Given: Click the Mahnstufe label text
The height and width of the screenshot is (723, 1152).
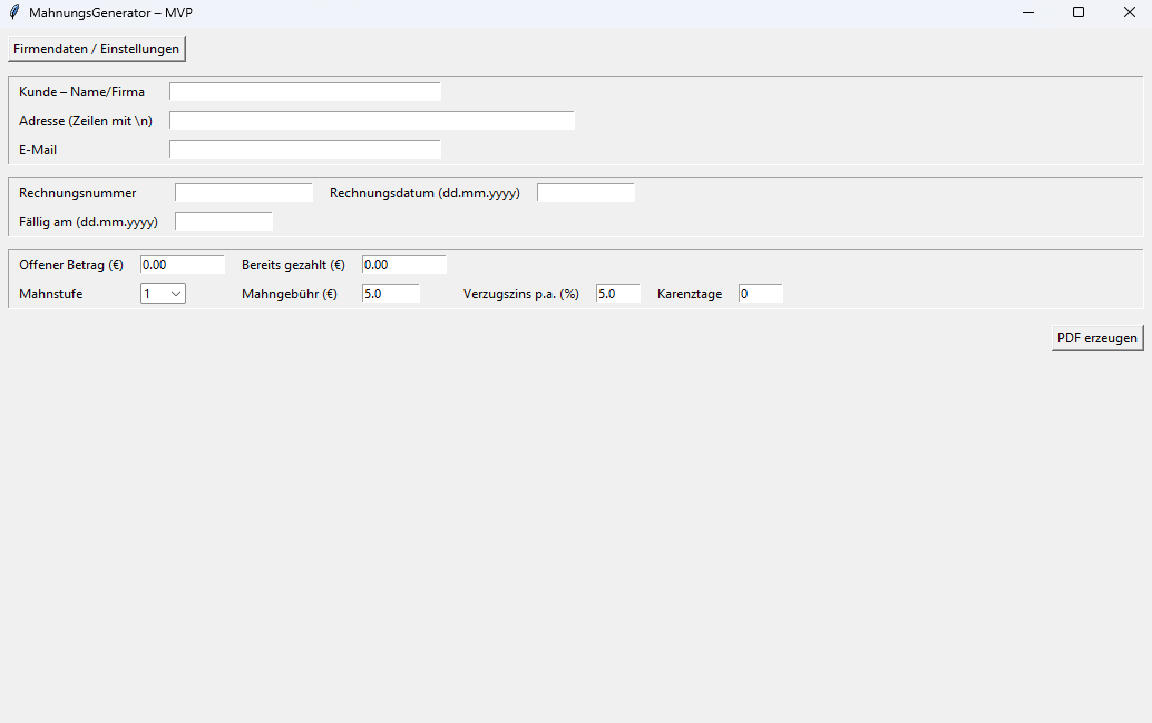Looking at the screenshot, I should point(51,294).
